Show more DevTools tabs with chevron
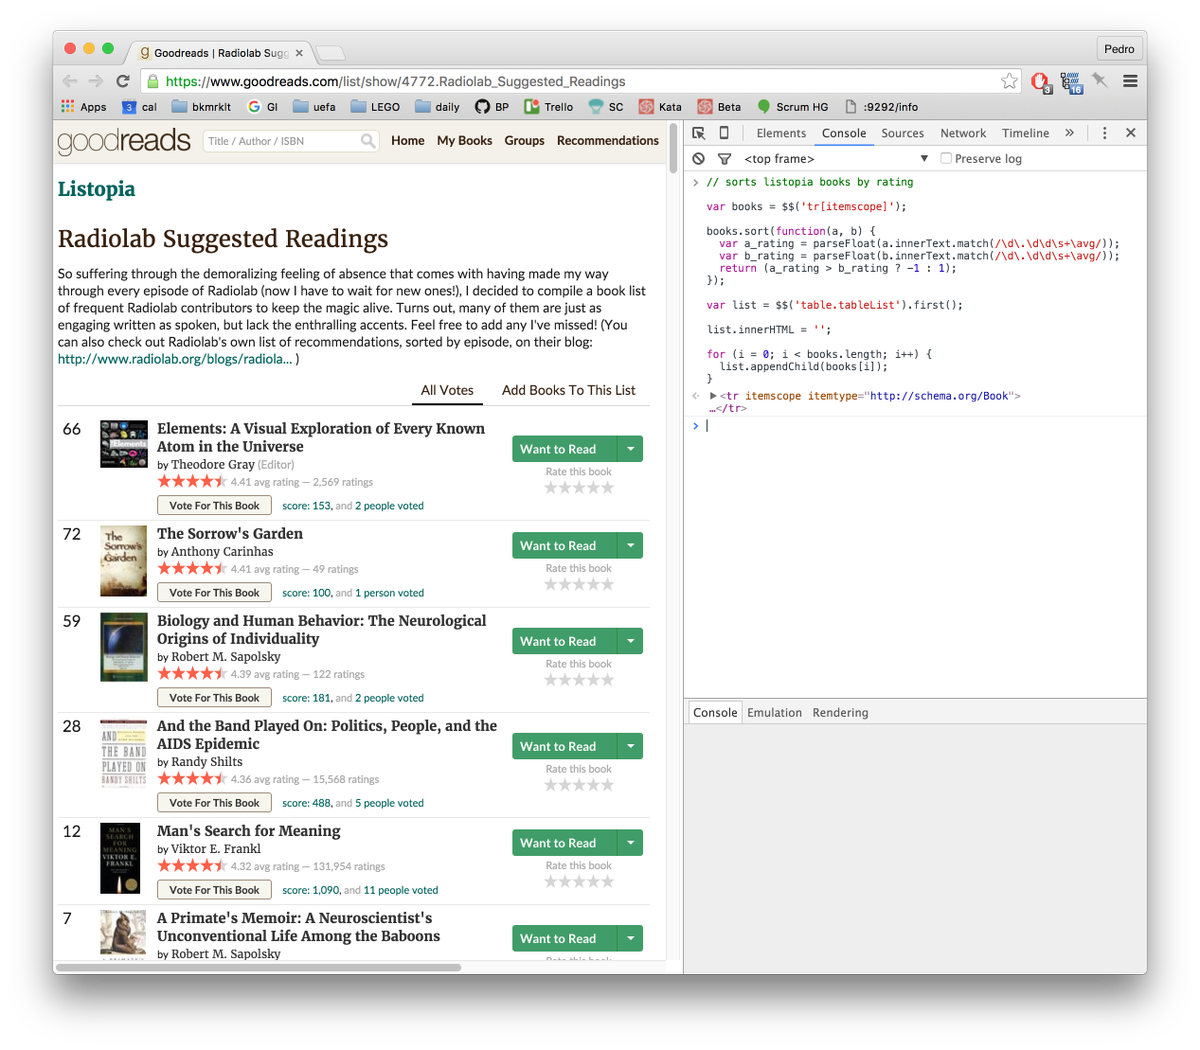1200x1050 pixels. (x=1069, y=133)
